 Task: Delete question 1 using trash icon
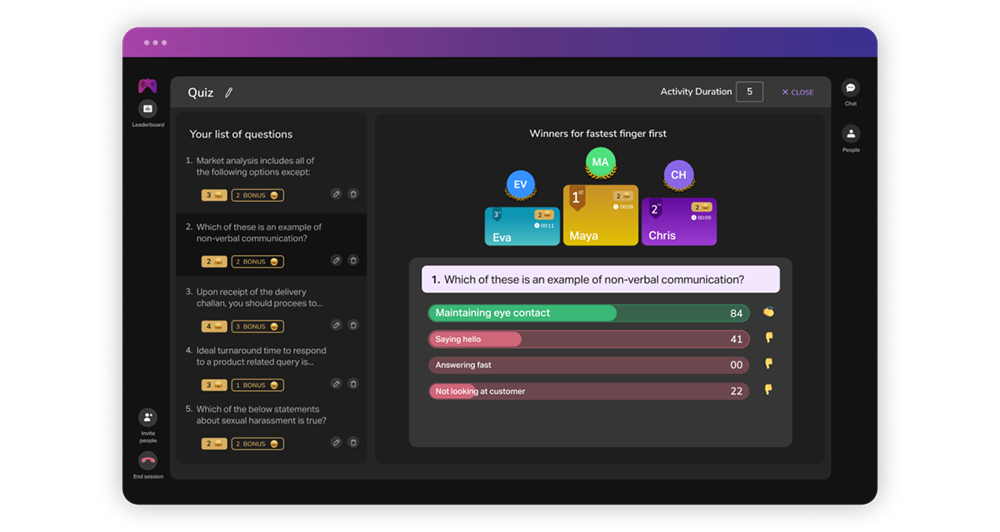pyautogui.click(x=353, y=194)
